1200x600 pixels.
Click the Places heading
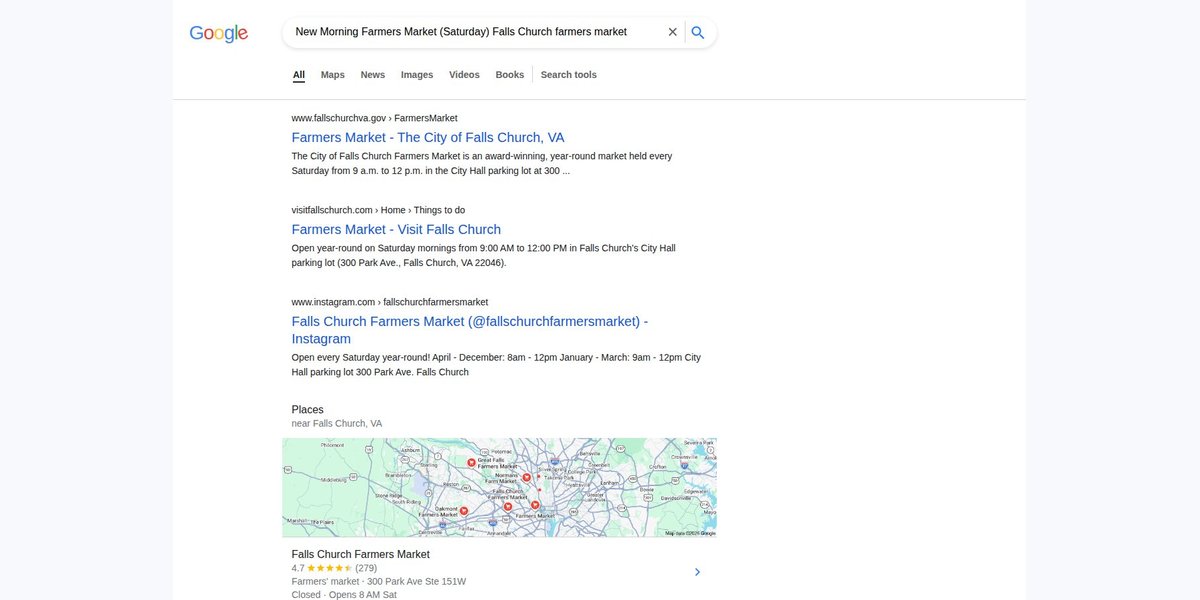[308, 409]
